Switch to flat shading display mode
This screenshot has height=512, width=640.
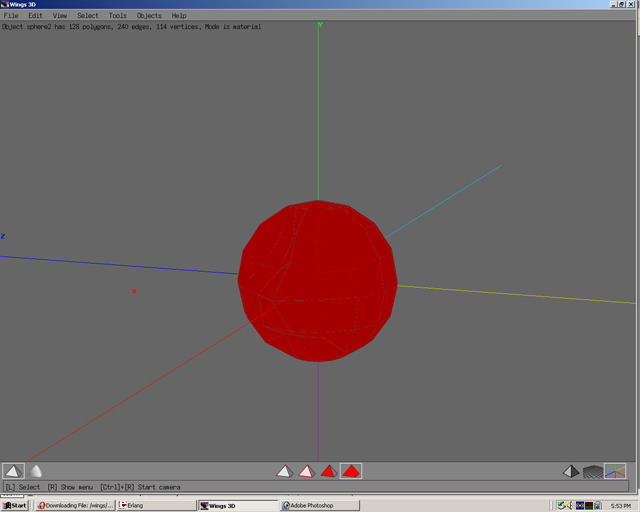click(x=13, y=471)
